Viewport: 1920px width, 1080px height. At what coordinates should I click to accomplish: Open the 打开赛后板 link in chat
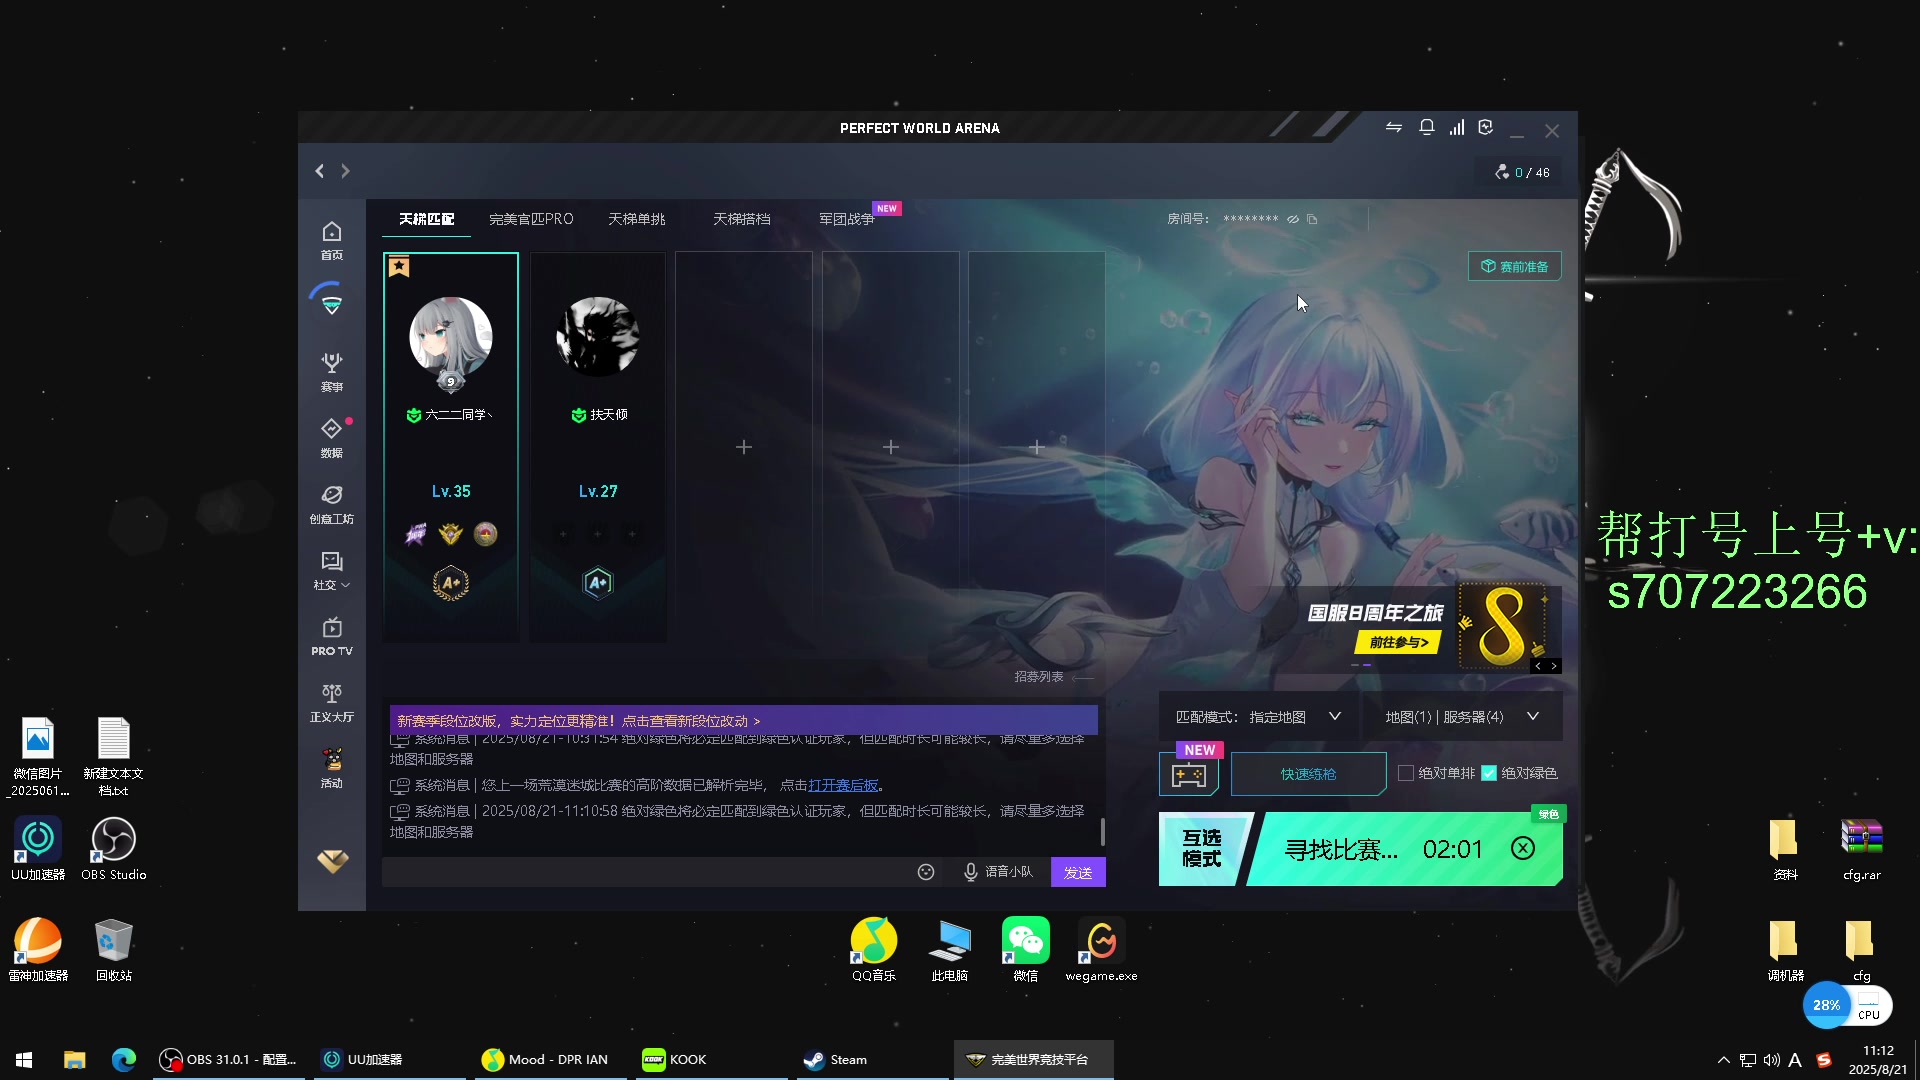tap(843, 786)
